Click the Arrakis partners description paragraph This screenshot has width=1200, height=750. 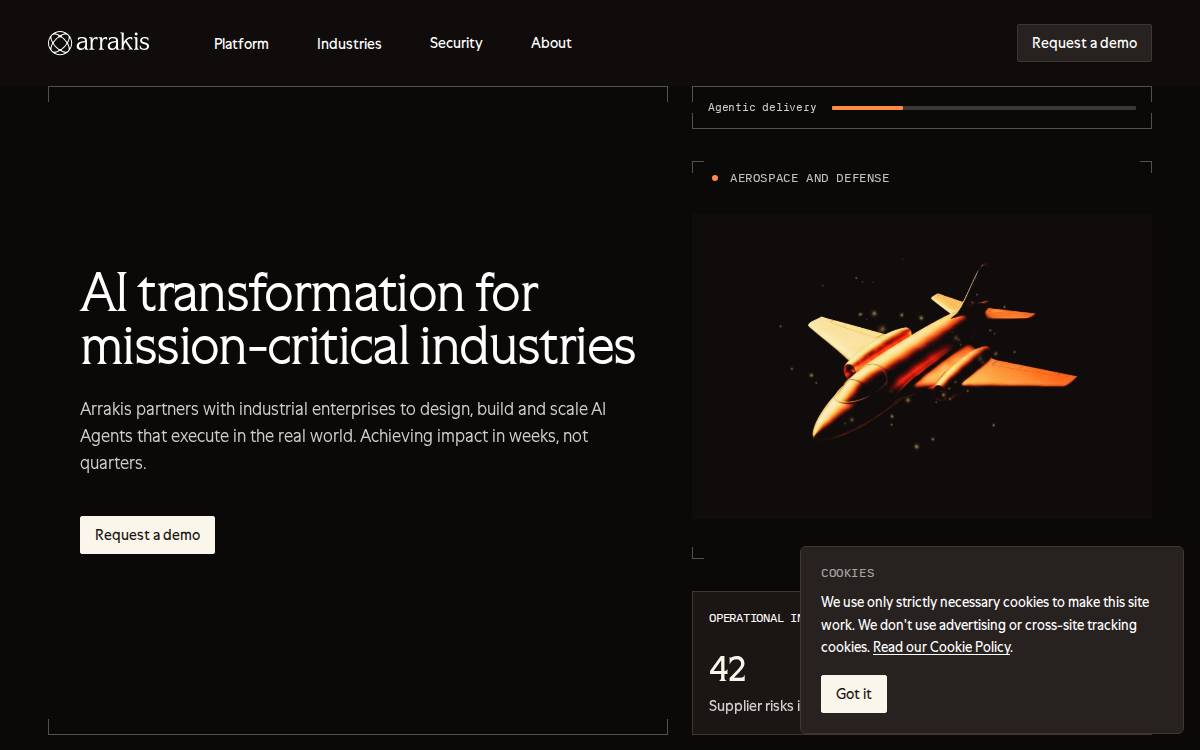point(343,436)
